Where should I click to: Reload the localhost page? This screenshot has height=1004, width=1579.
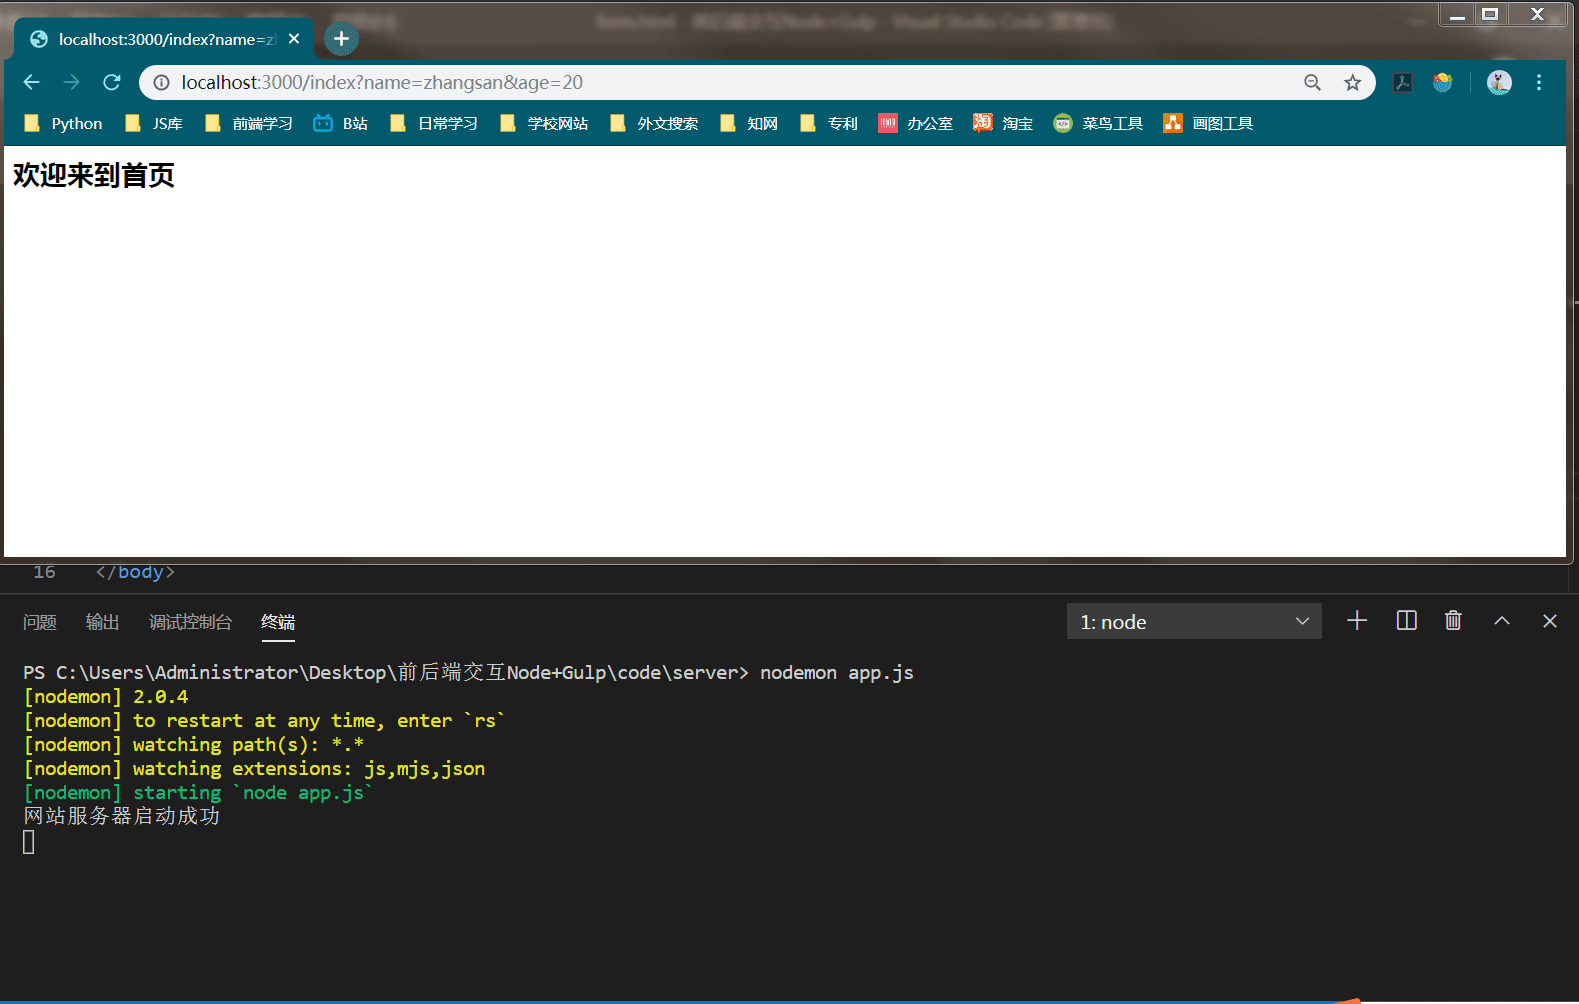click(112, 83)
